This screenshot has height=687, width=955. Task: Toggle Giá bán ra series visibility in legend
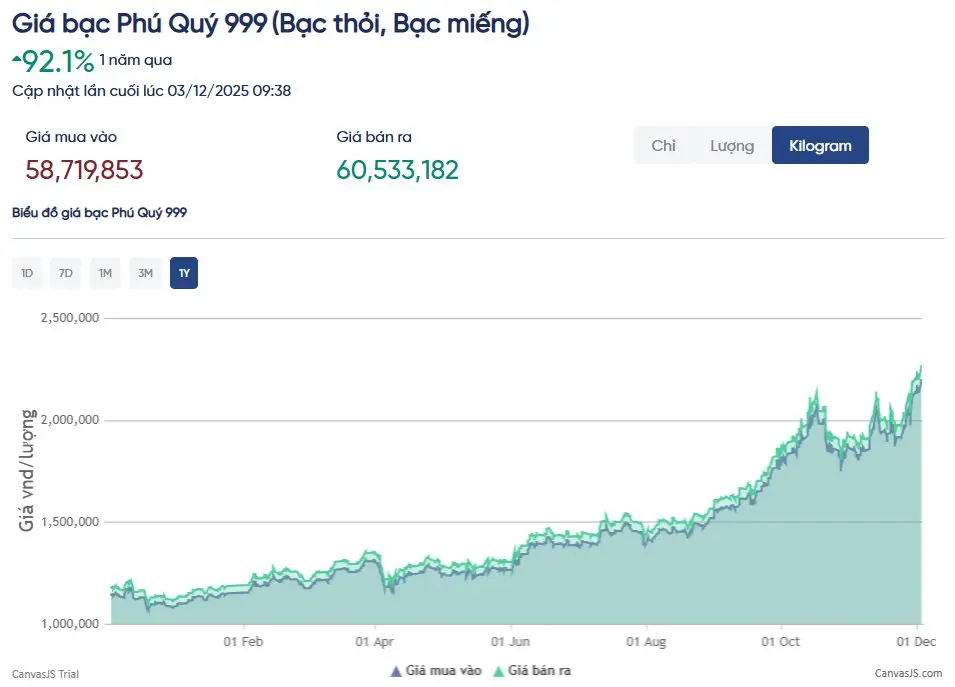pyautogui.click(x=535, y=671)
